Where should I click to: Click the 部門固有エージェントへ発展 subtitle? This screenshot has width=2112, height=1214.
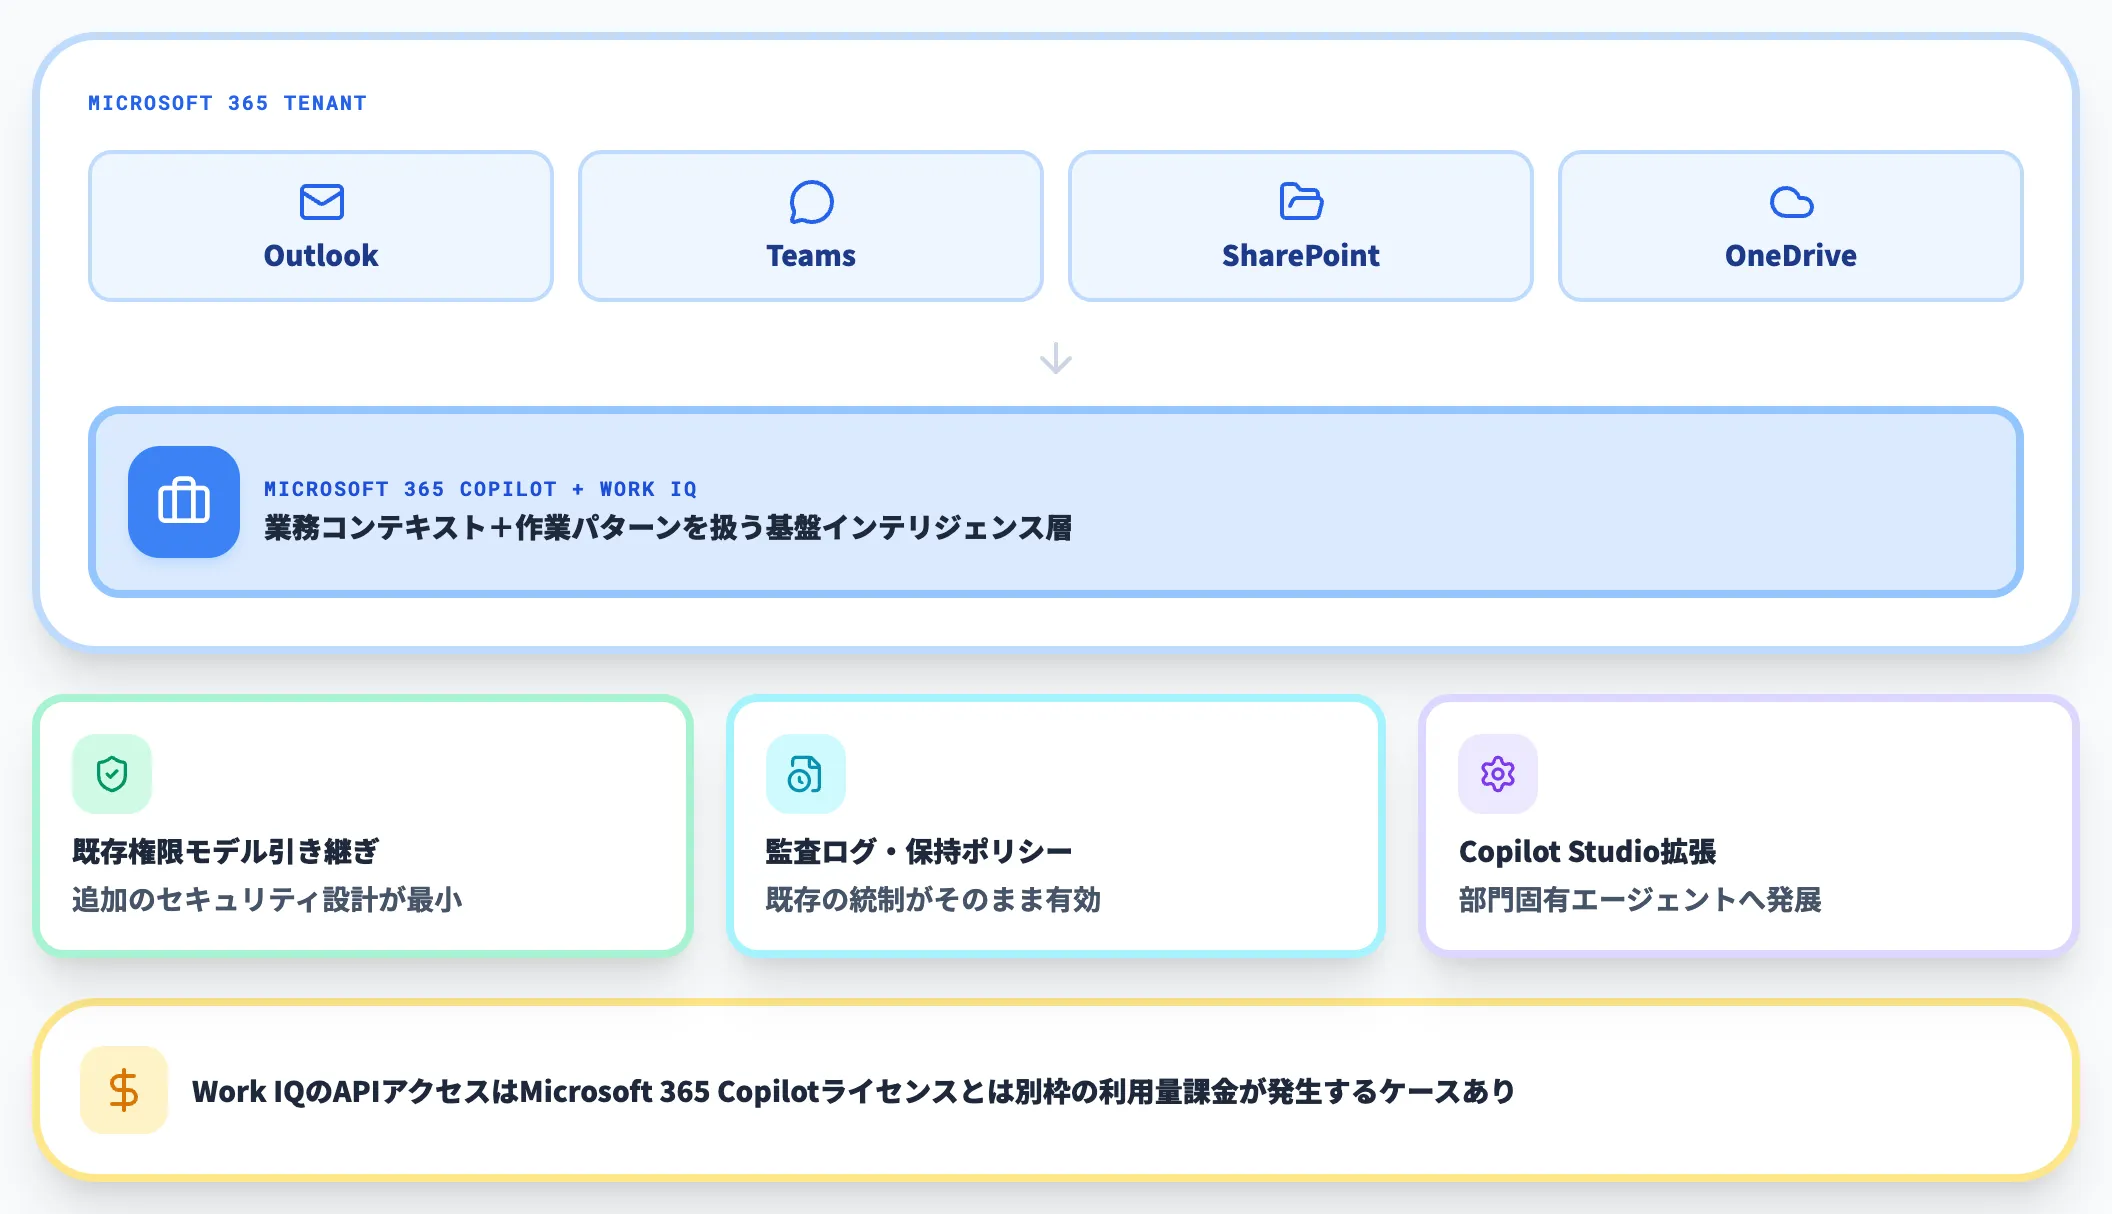(1640, 900)
